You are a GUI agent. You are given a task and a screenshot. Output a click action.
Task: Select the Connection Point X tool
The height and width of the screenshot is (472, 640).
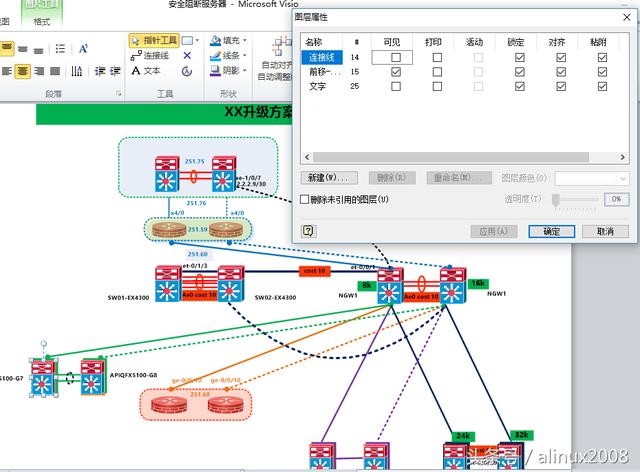tap(187, 56)
